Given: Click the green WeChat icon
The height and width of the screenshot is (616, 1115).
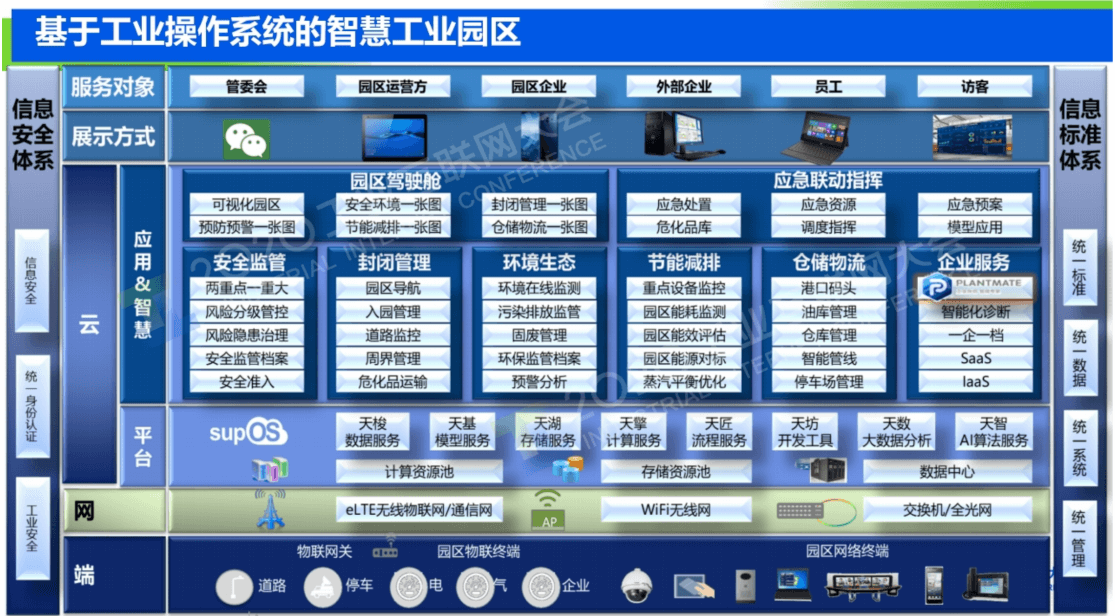Looking at the screenshot, I should (246, 139).
